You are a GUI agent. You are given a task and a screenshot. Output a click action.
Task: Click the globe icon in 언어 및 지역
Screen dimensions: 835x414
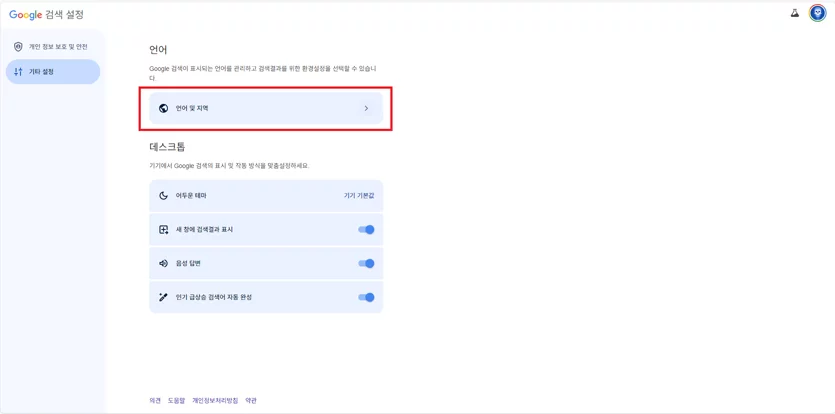point(163,108)
